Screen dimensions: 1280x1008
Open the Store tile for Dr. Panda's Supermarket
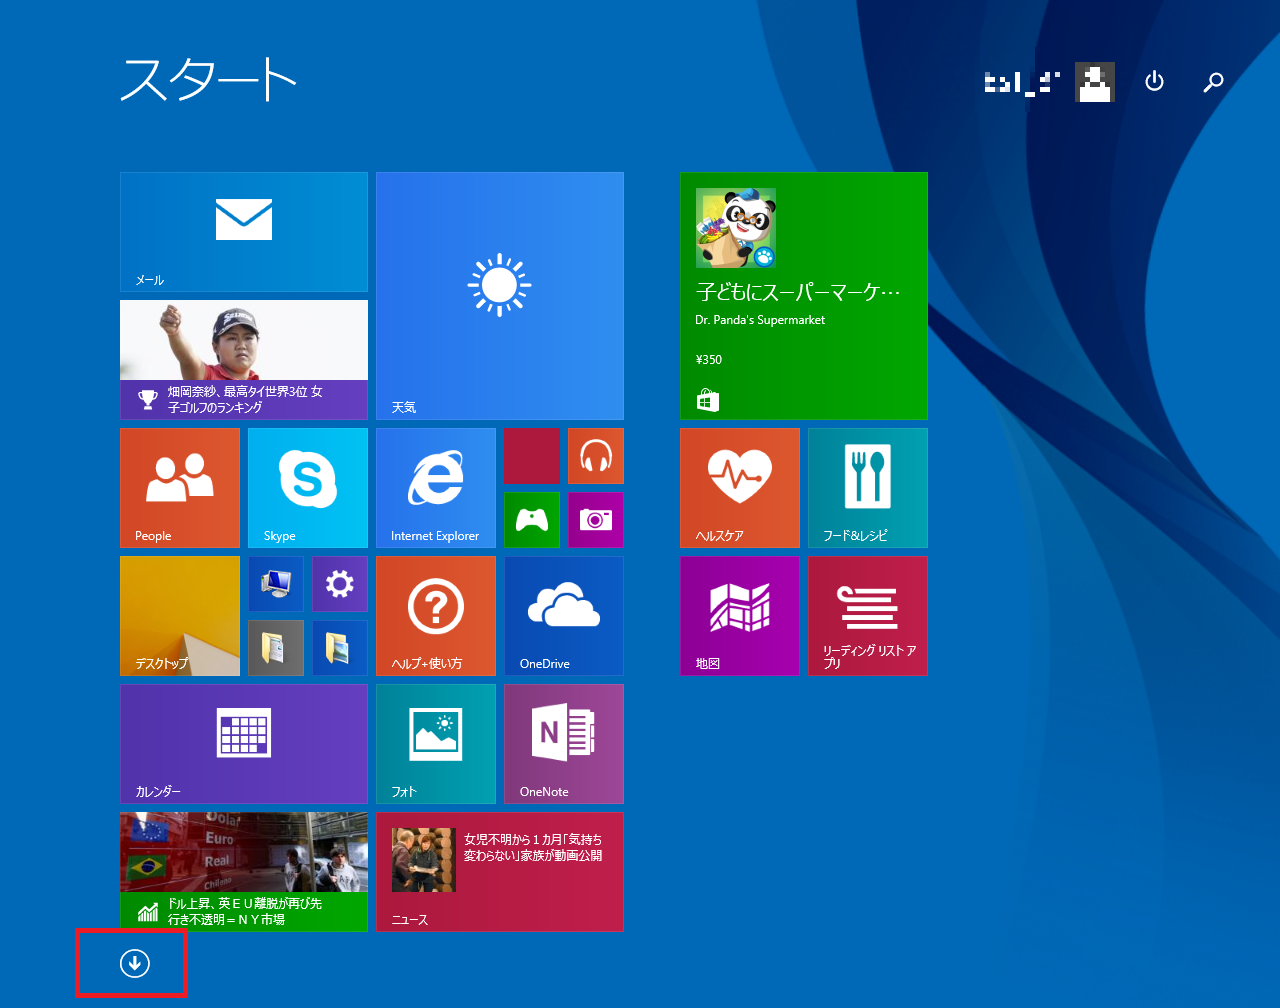[804, 296]
